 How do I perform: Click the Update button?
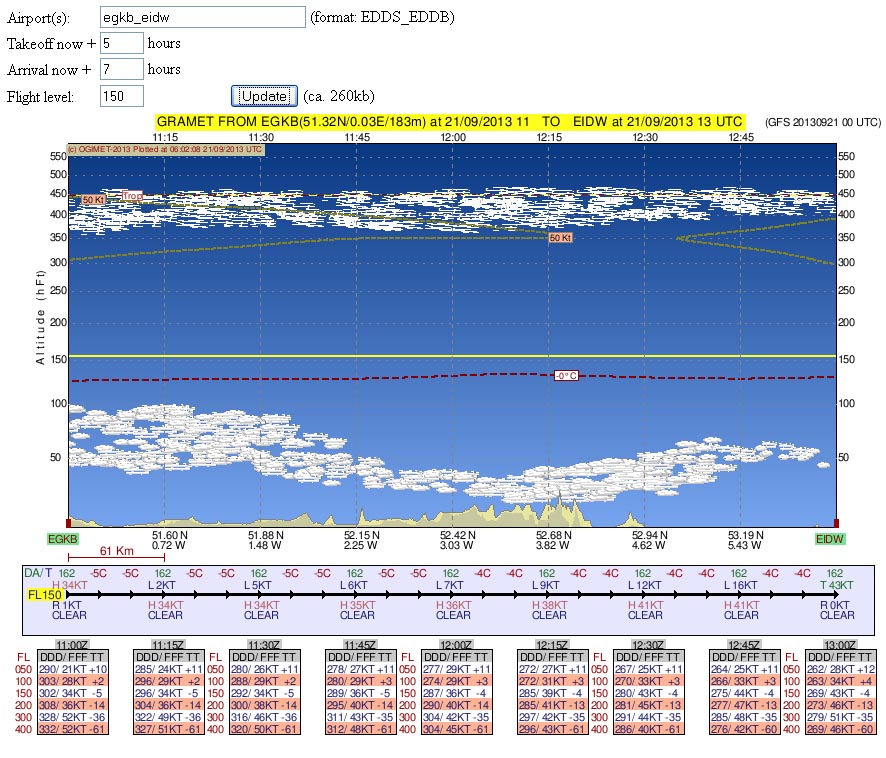264,96
